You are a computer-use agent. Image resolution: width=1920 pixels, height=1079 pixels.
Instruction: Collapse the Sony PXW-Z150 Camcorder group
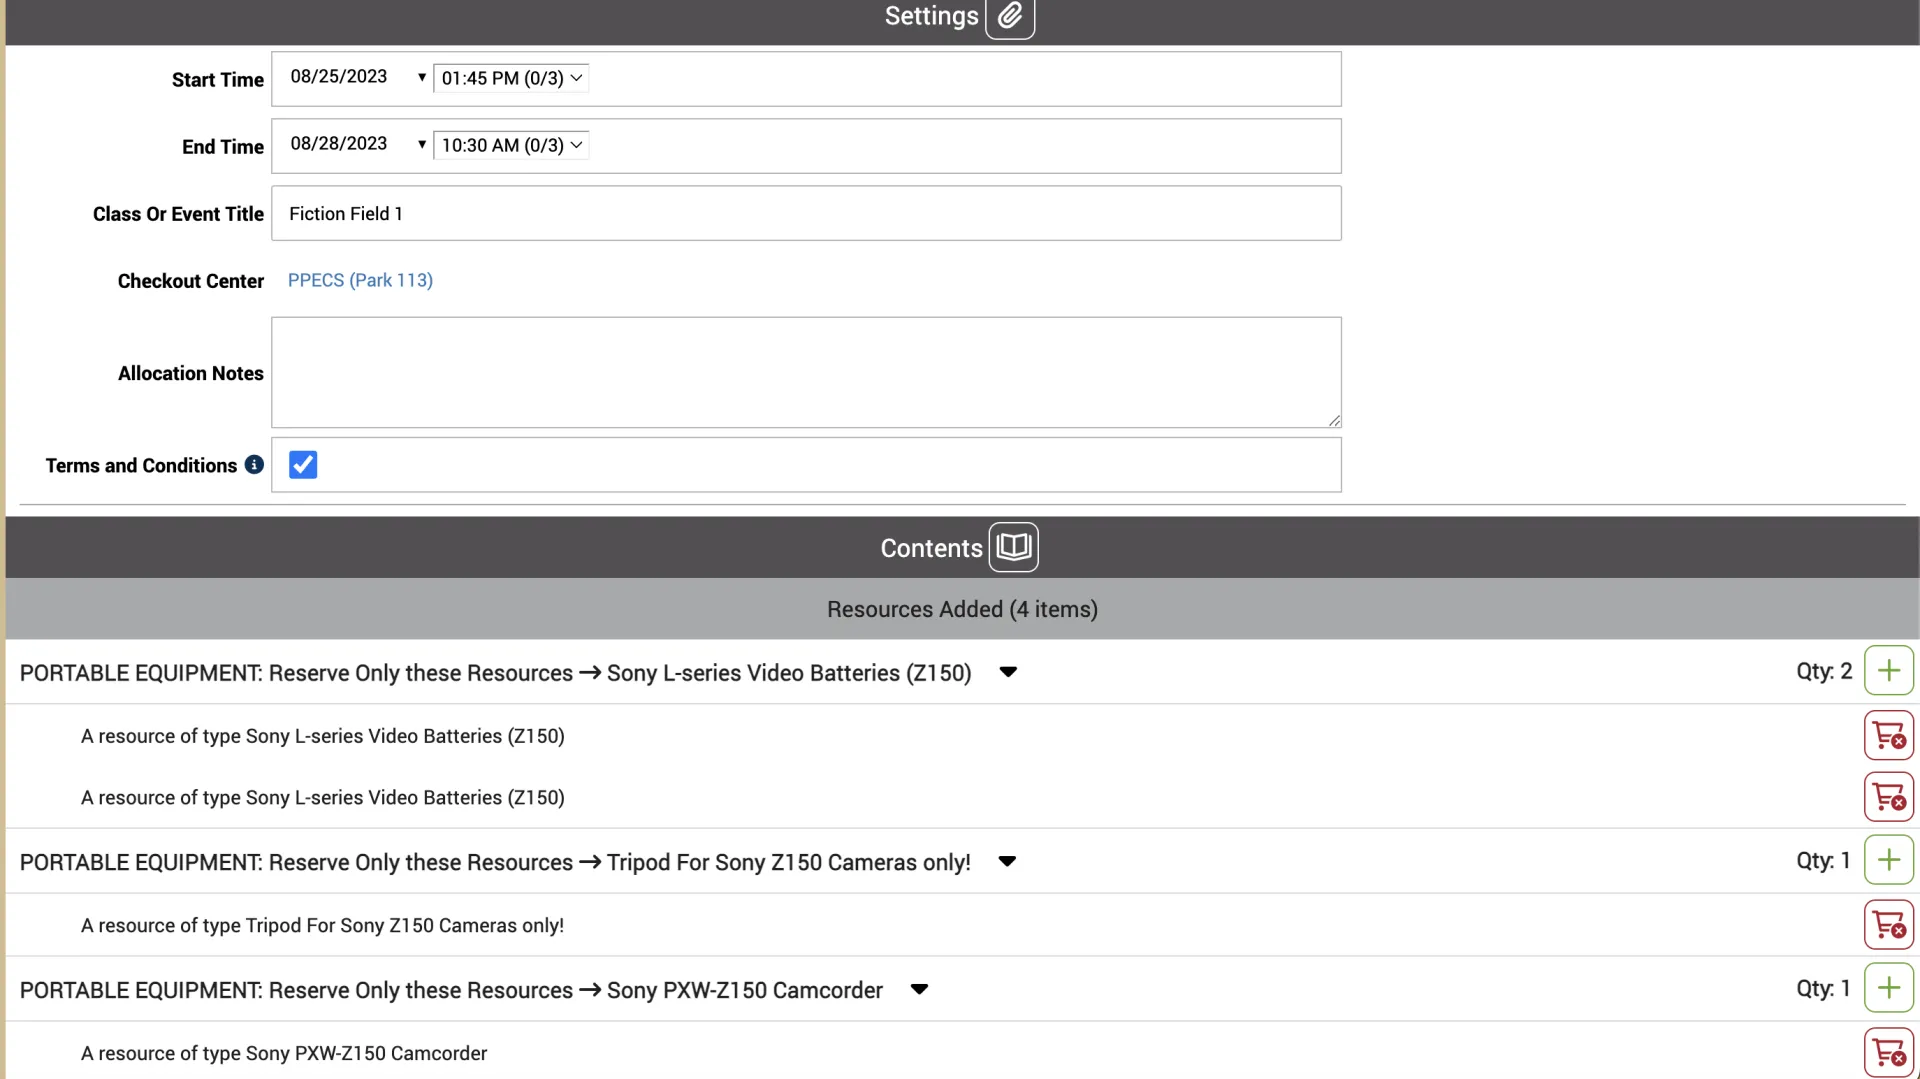919,989
